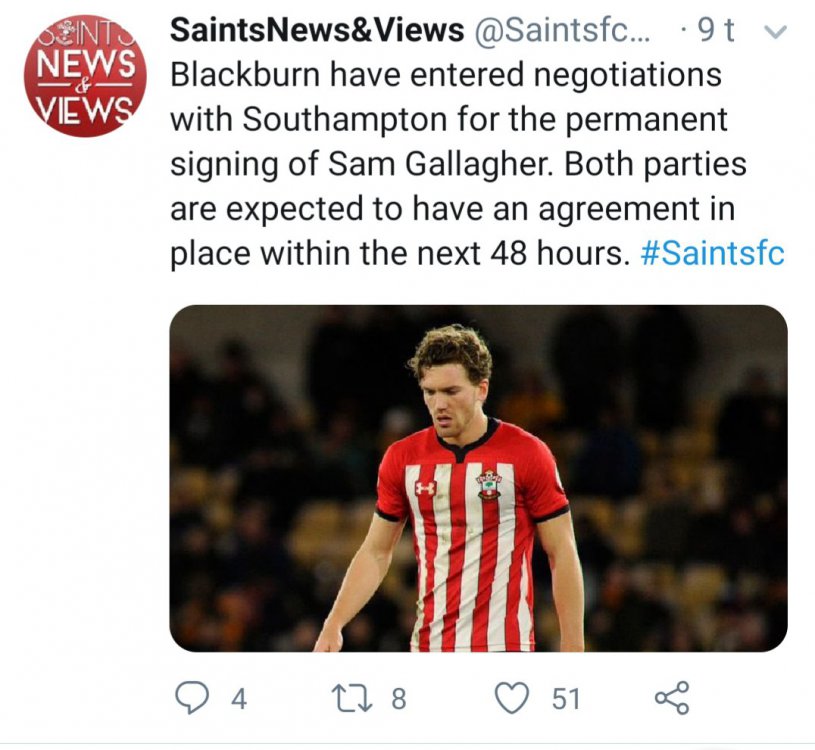Open the SaintsNews&Views profile avatar
This screenshot has width=815, height=750.
[x=84, y=75]
